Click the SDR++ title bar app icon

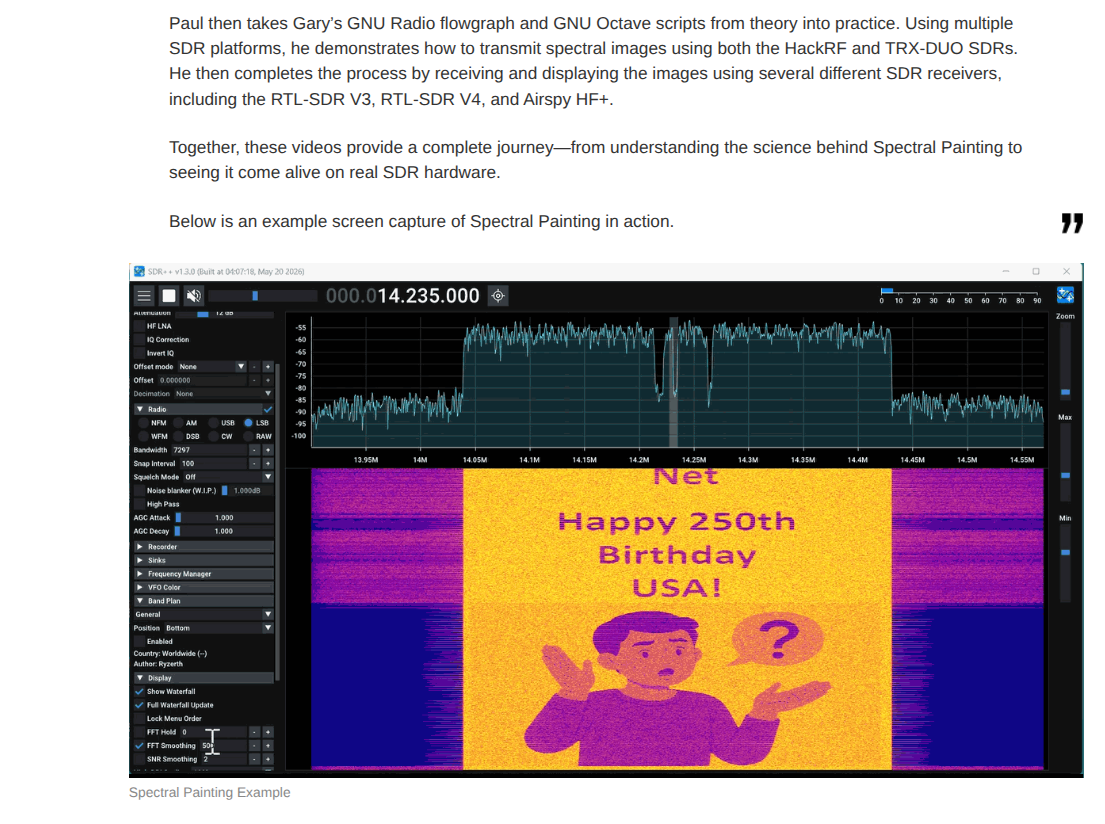pos(140,271)
